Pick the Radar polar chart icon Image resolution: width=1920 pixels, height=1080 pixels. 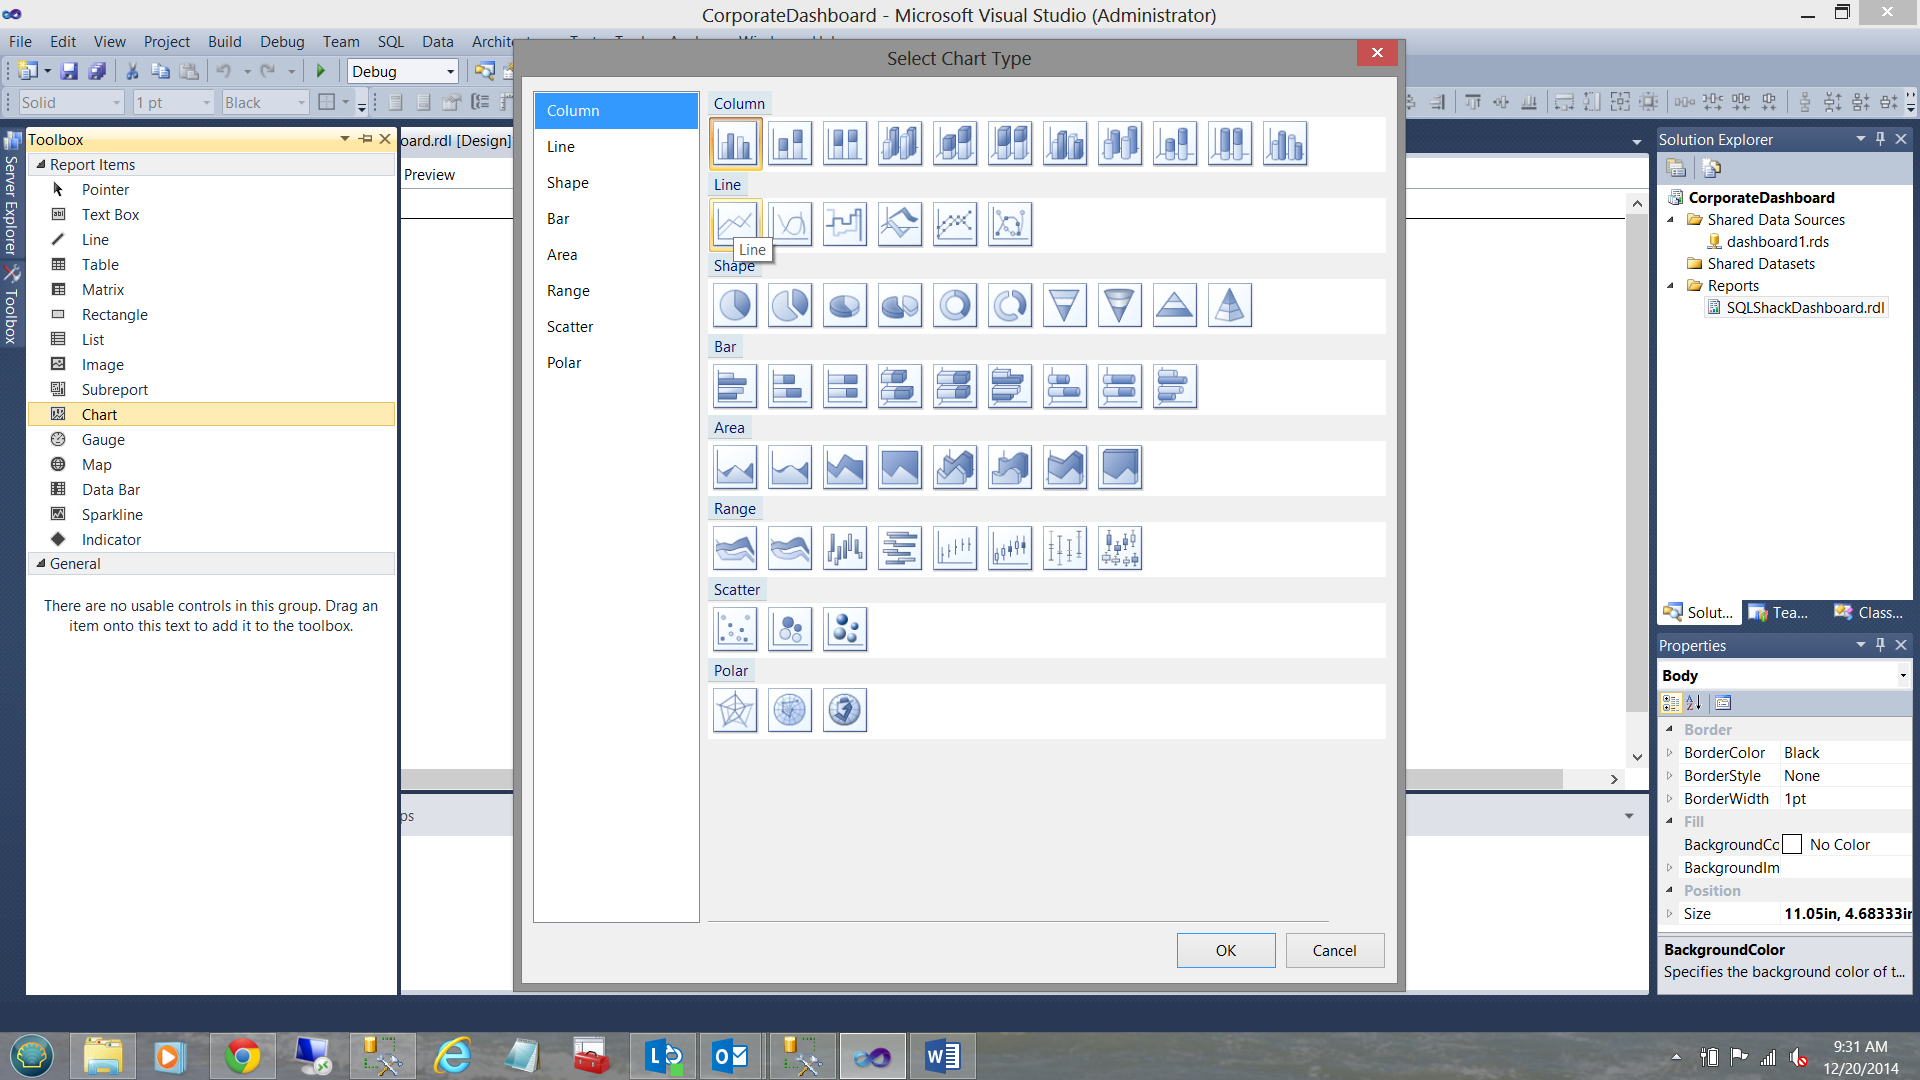click(x=735, y=710)
